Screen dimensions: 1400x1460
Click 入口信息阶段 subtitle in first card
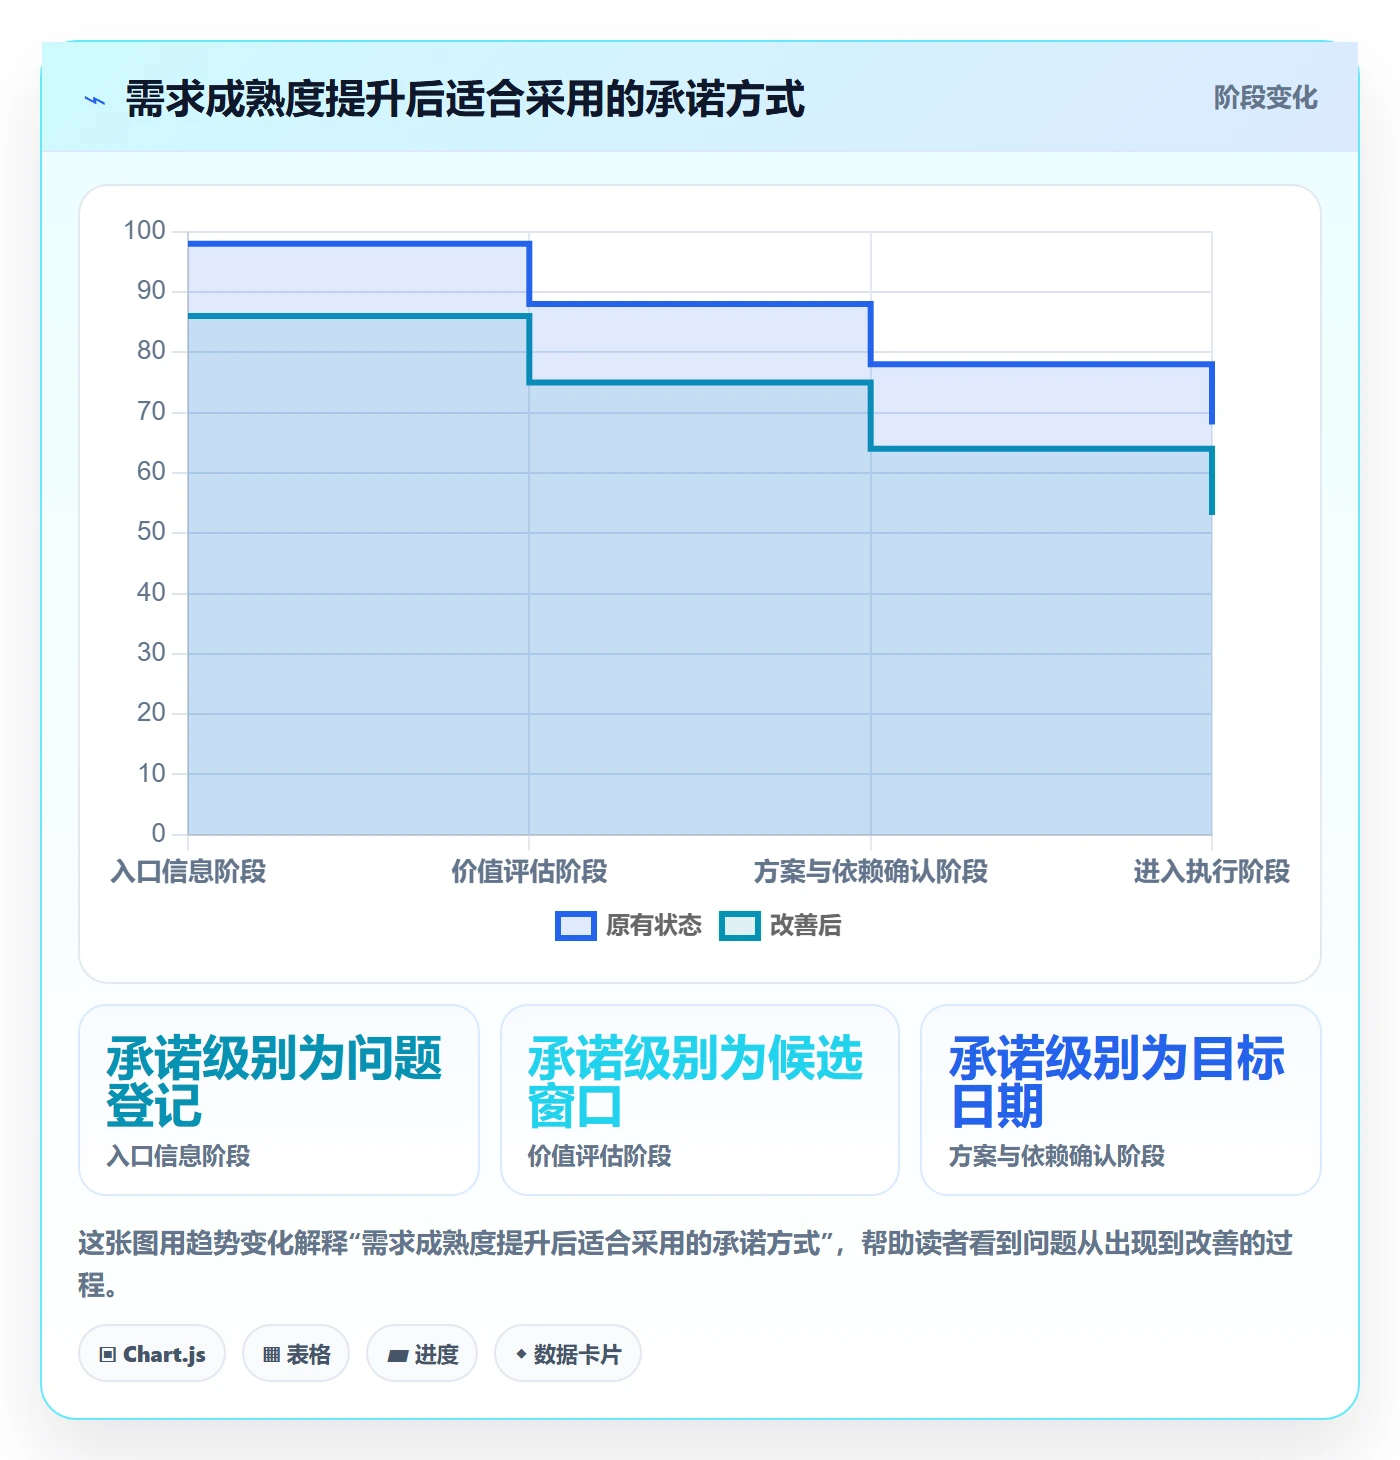point(179,1157)
